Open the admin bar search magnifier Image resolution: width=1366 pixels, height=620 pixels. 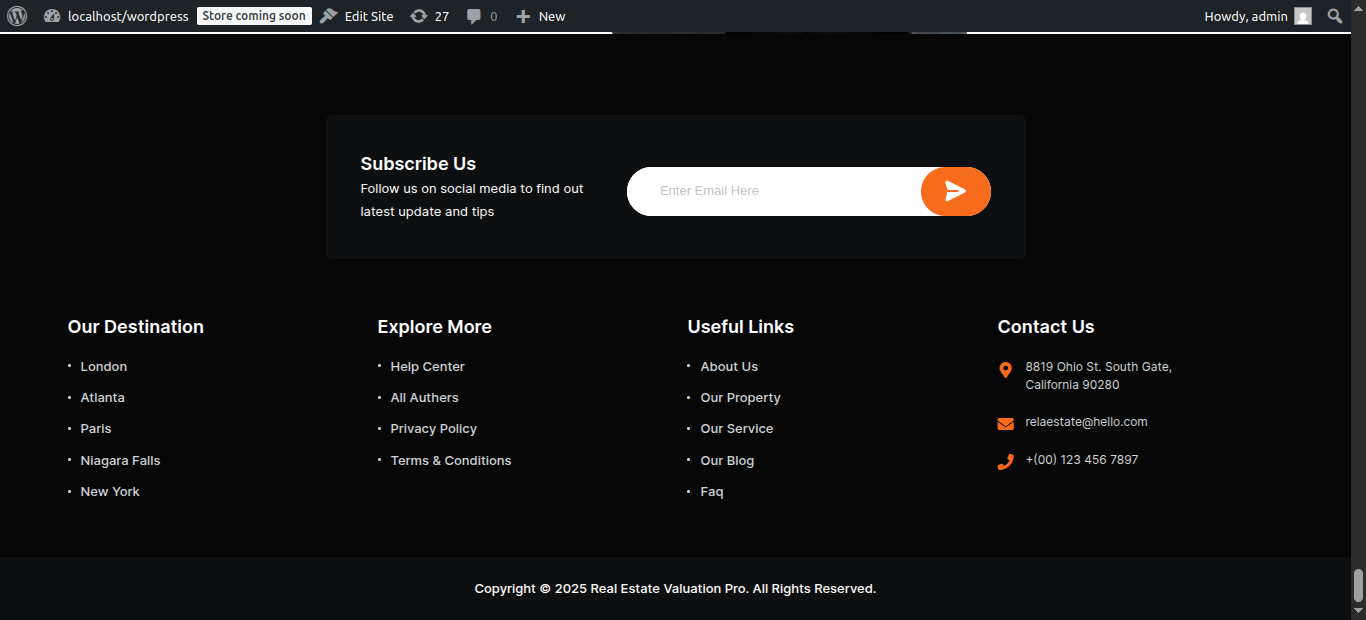point(1334,16)
